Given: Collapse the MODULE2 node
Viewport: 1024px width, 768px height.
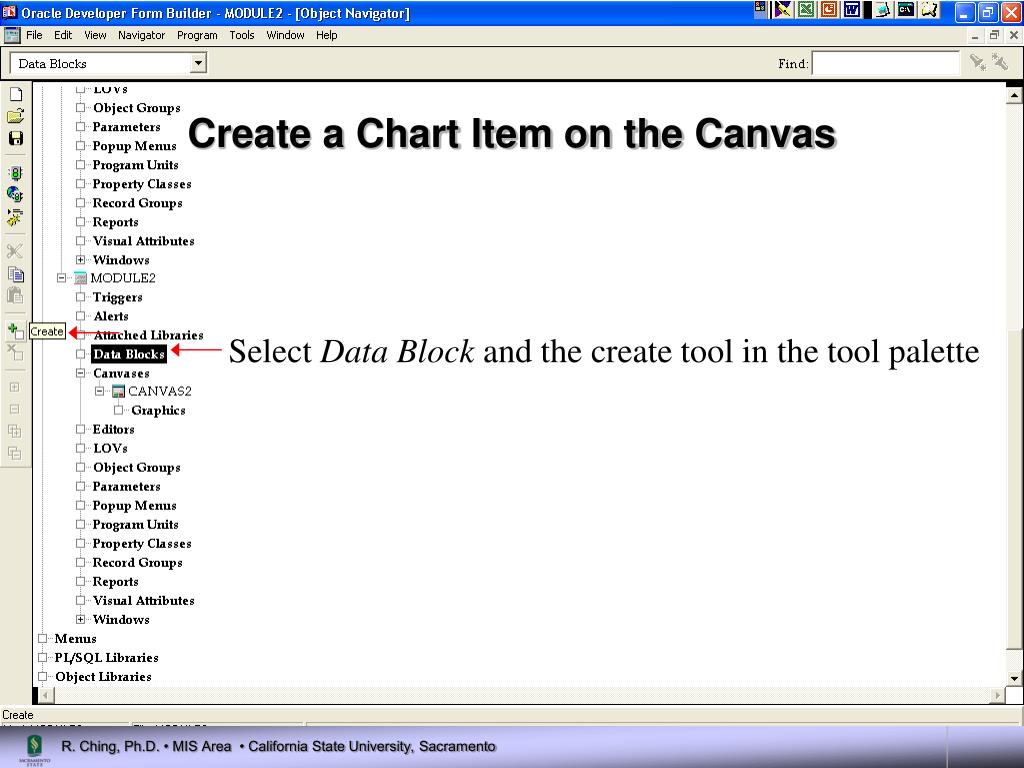Looking at the screenshot, I should (x=61, y=278).
